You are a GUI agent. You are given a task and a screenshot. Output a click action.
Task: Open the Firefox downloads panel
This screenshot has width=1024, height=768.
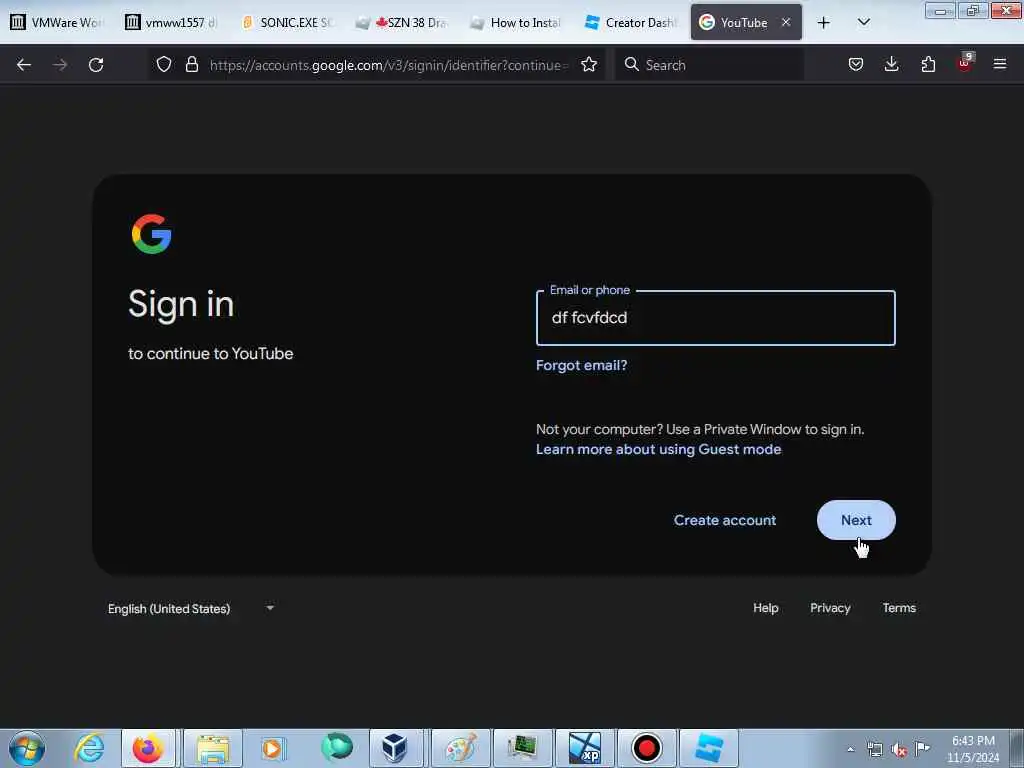point(891,64)
